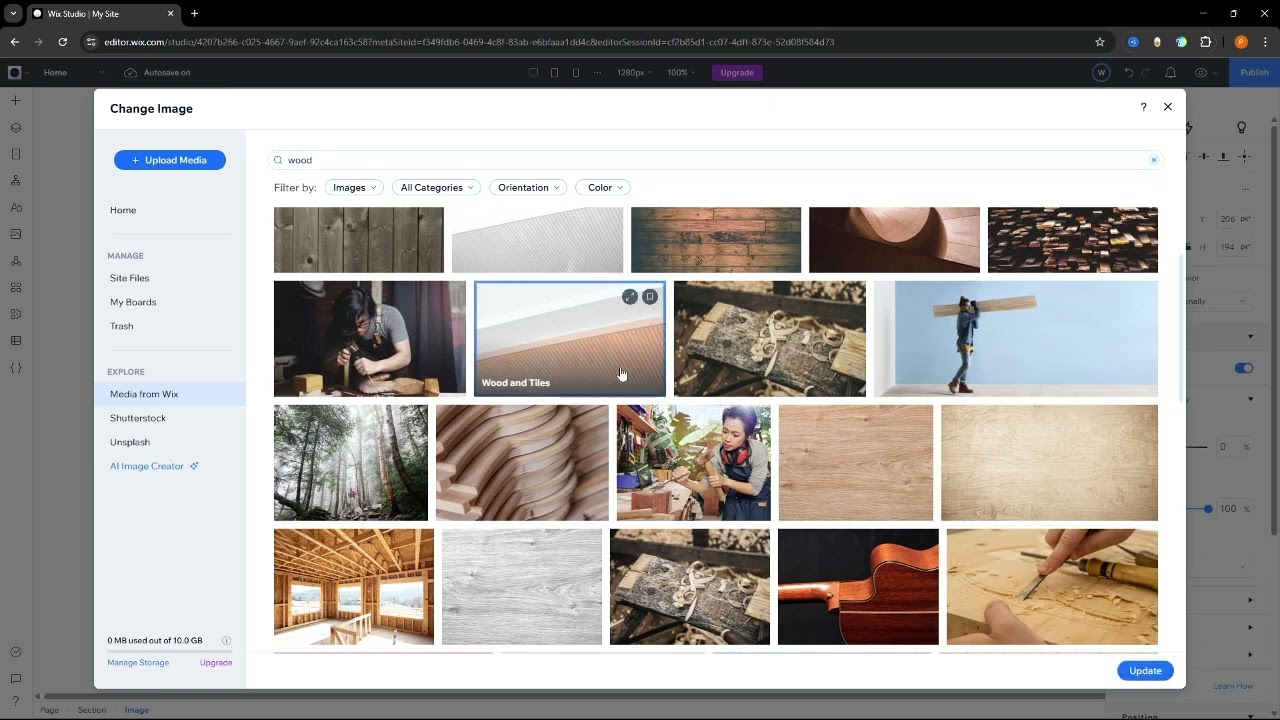
Task: Open the Color filter dropdown
Action: tap(602, 187)
